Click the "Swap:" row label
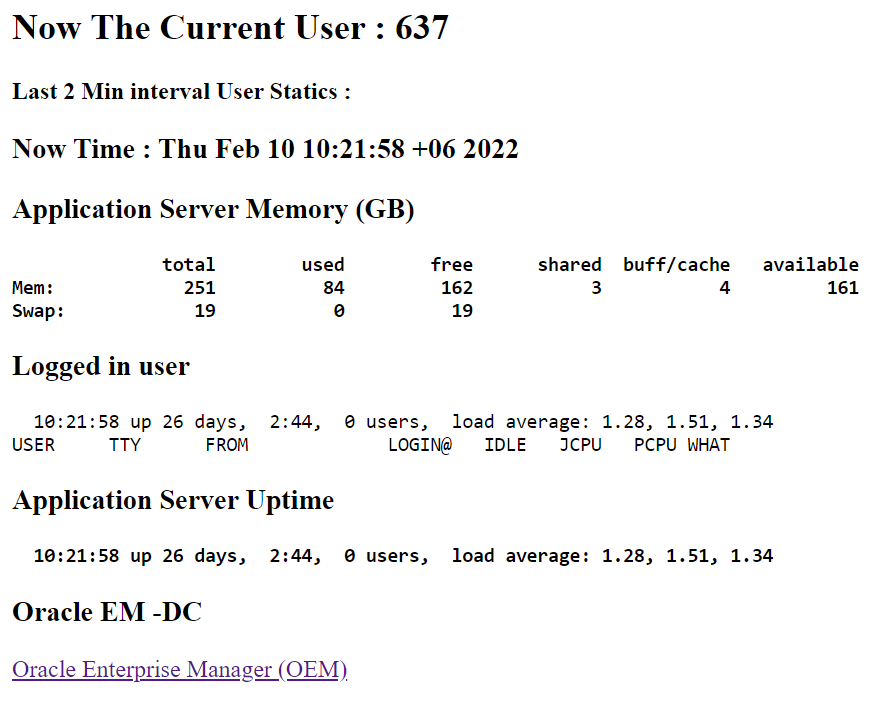879x720 pixels. 38,311
